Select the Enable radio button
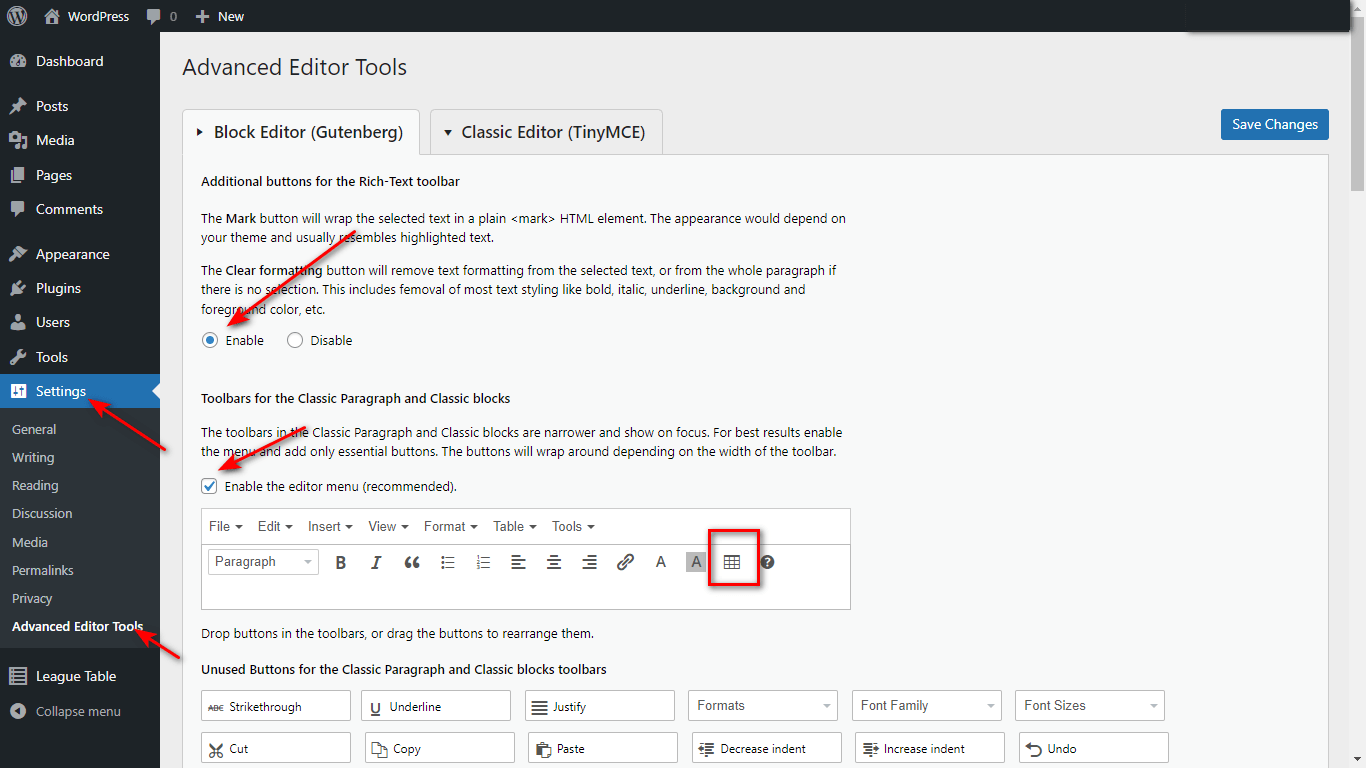The height and width of the screenshot is (768, 1366). pos(210,340)
